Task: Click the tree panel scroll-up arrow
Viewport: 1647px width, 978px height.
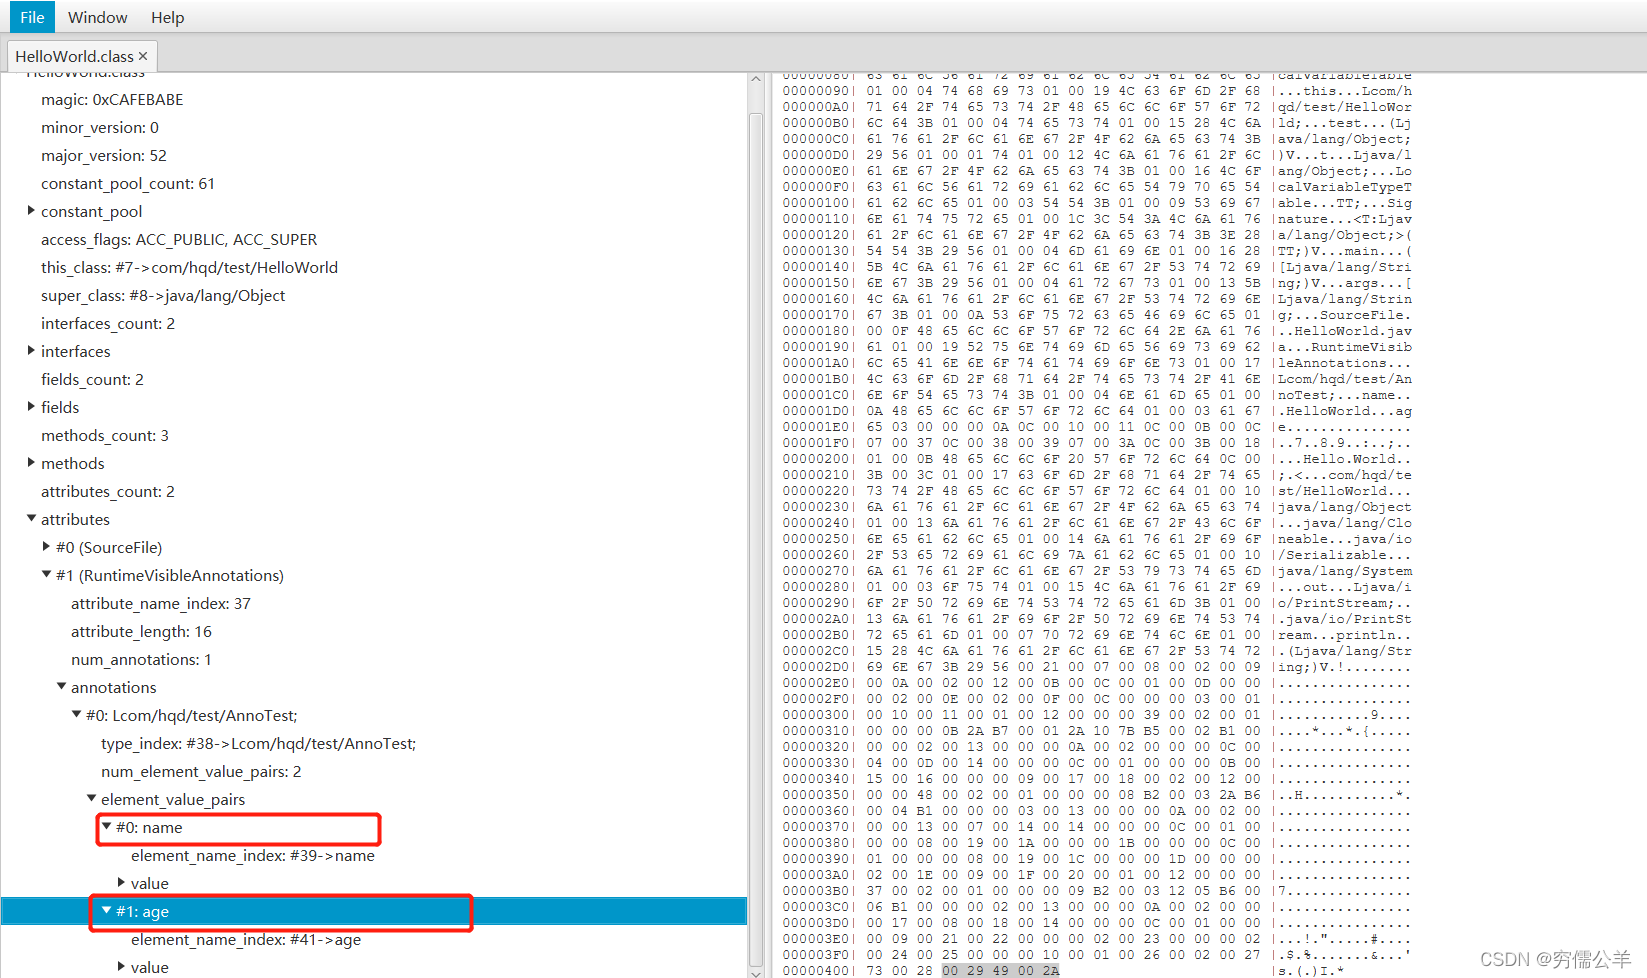Action: tap(756, 79)
